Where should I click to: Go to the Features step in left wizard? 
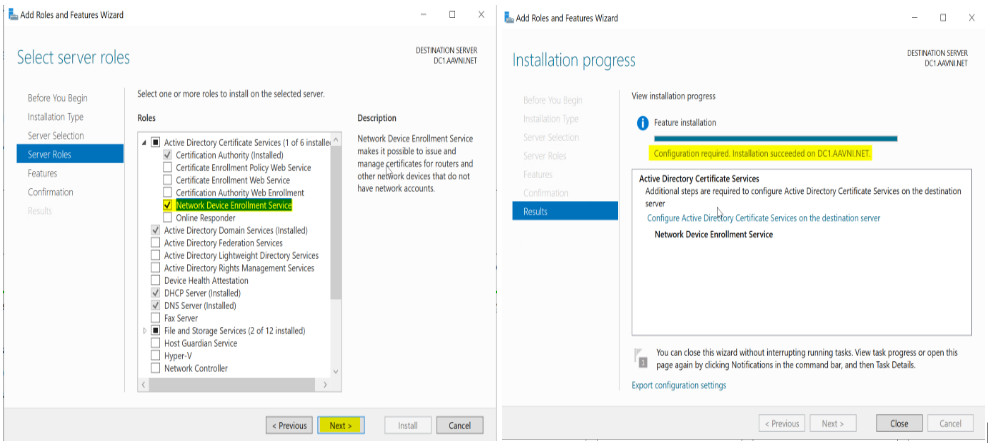(x=42, y=173)
